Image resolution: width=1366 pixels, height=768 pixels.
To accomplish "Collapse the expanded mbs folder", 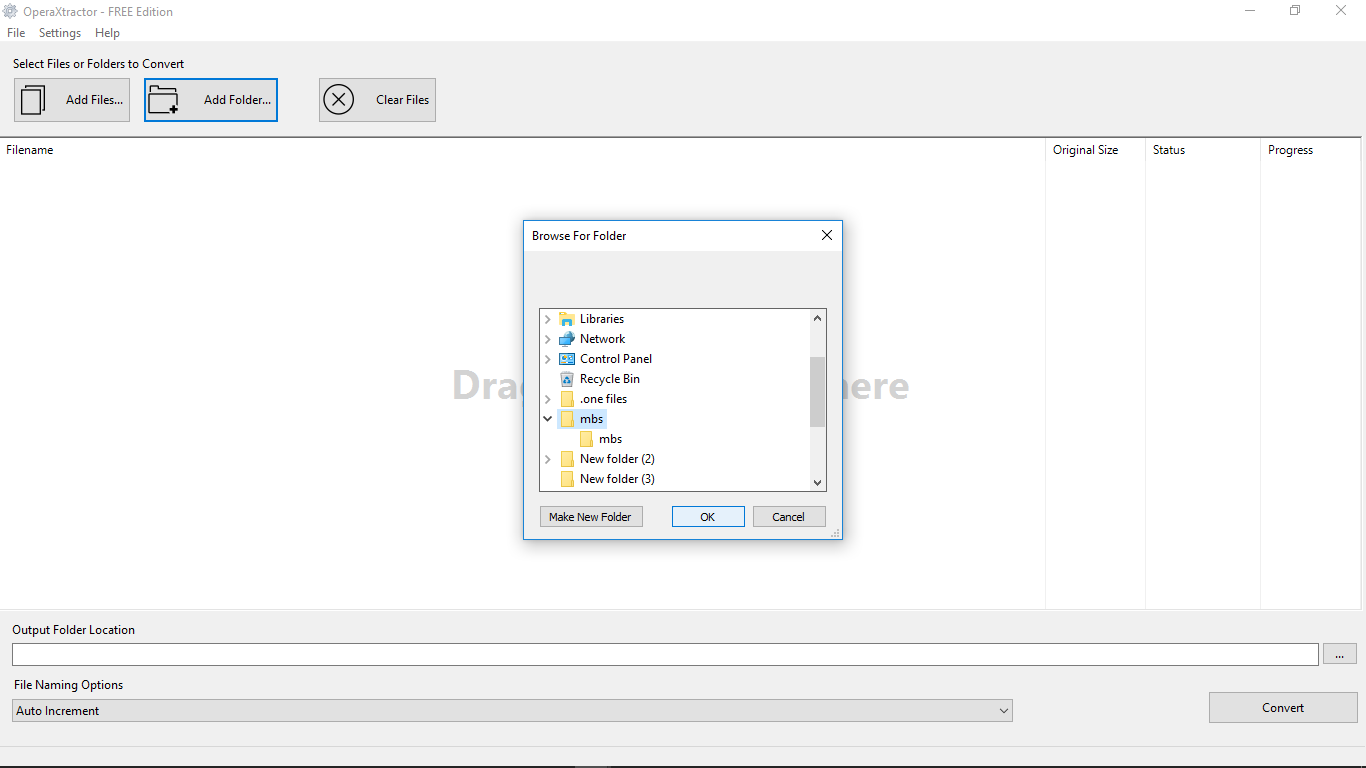I will pos(548,419).
